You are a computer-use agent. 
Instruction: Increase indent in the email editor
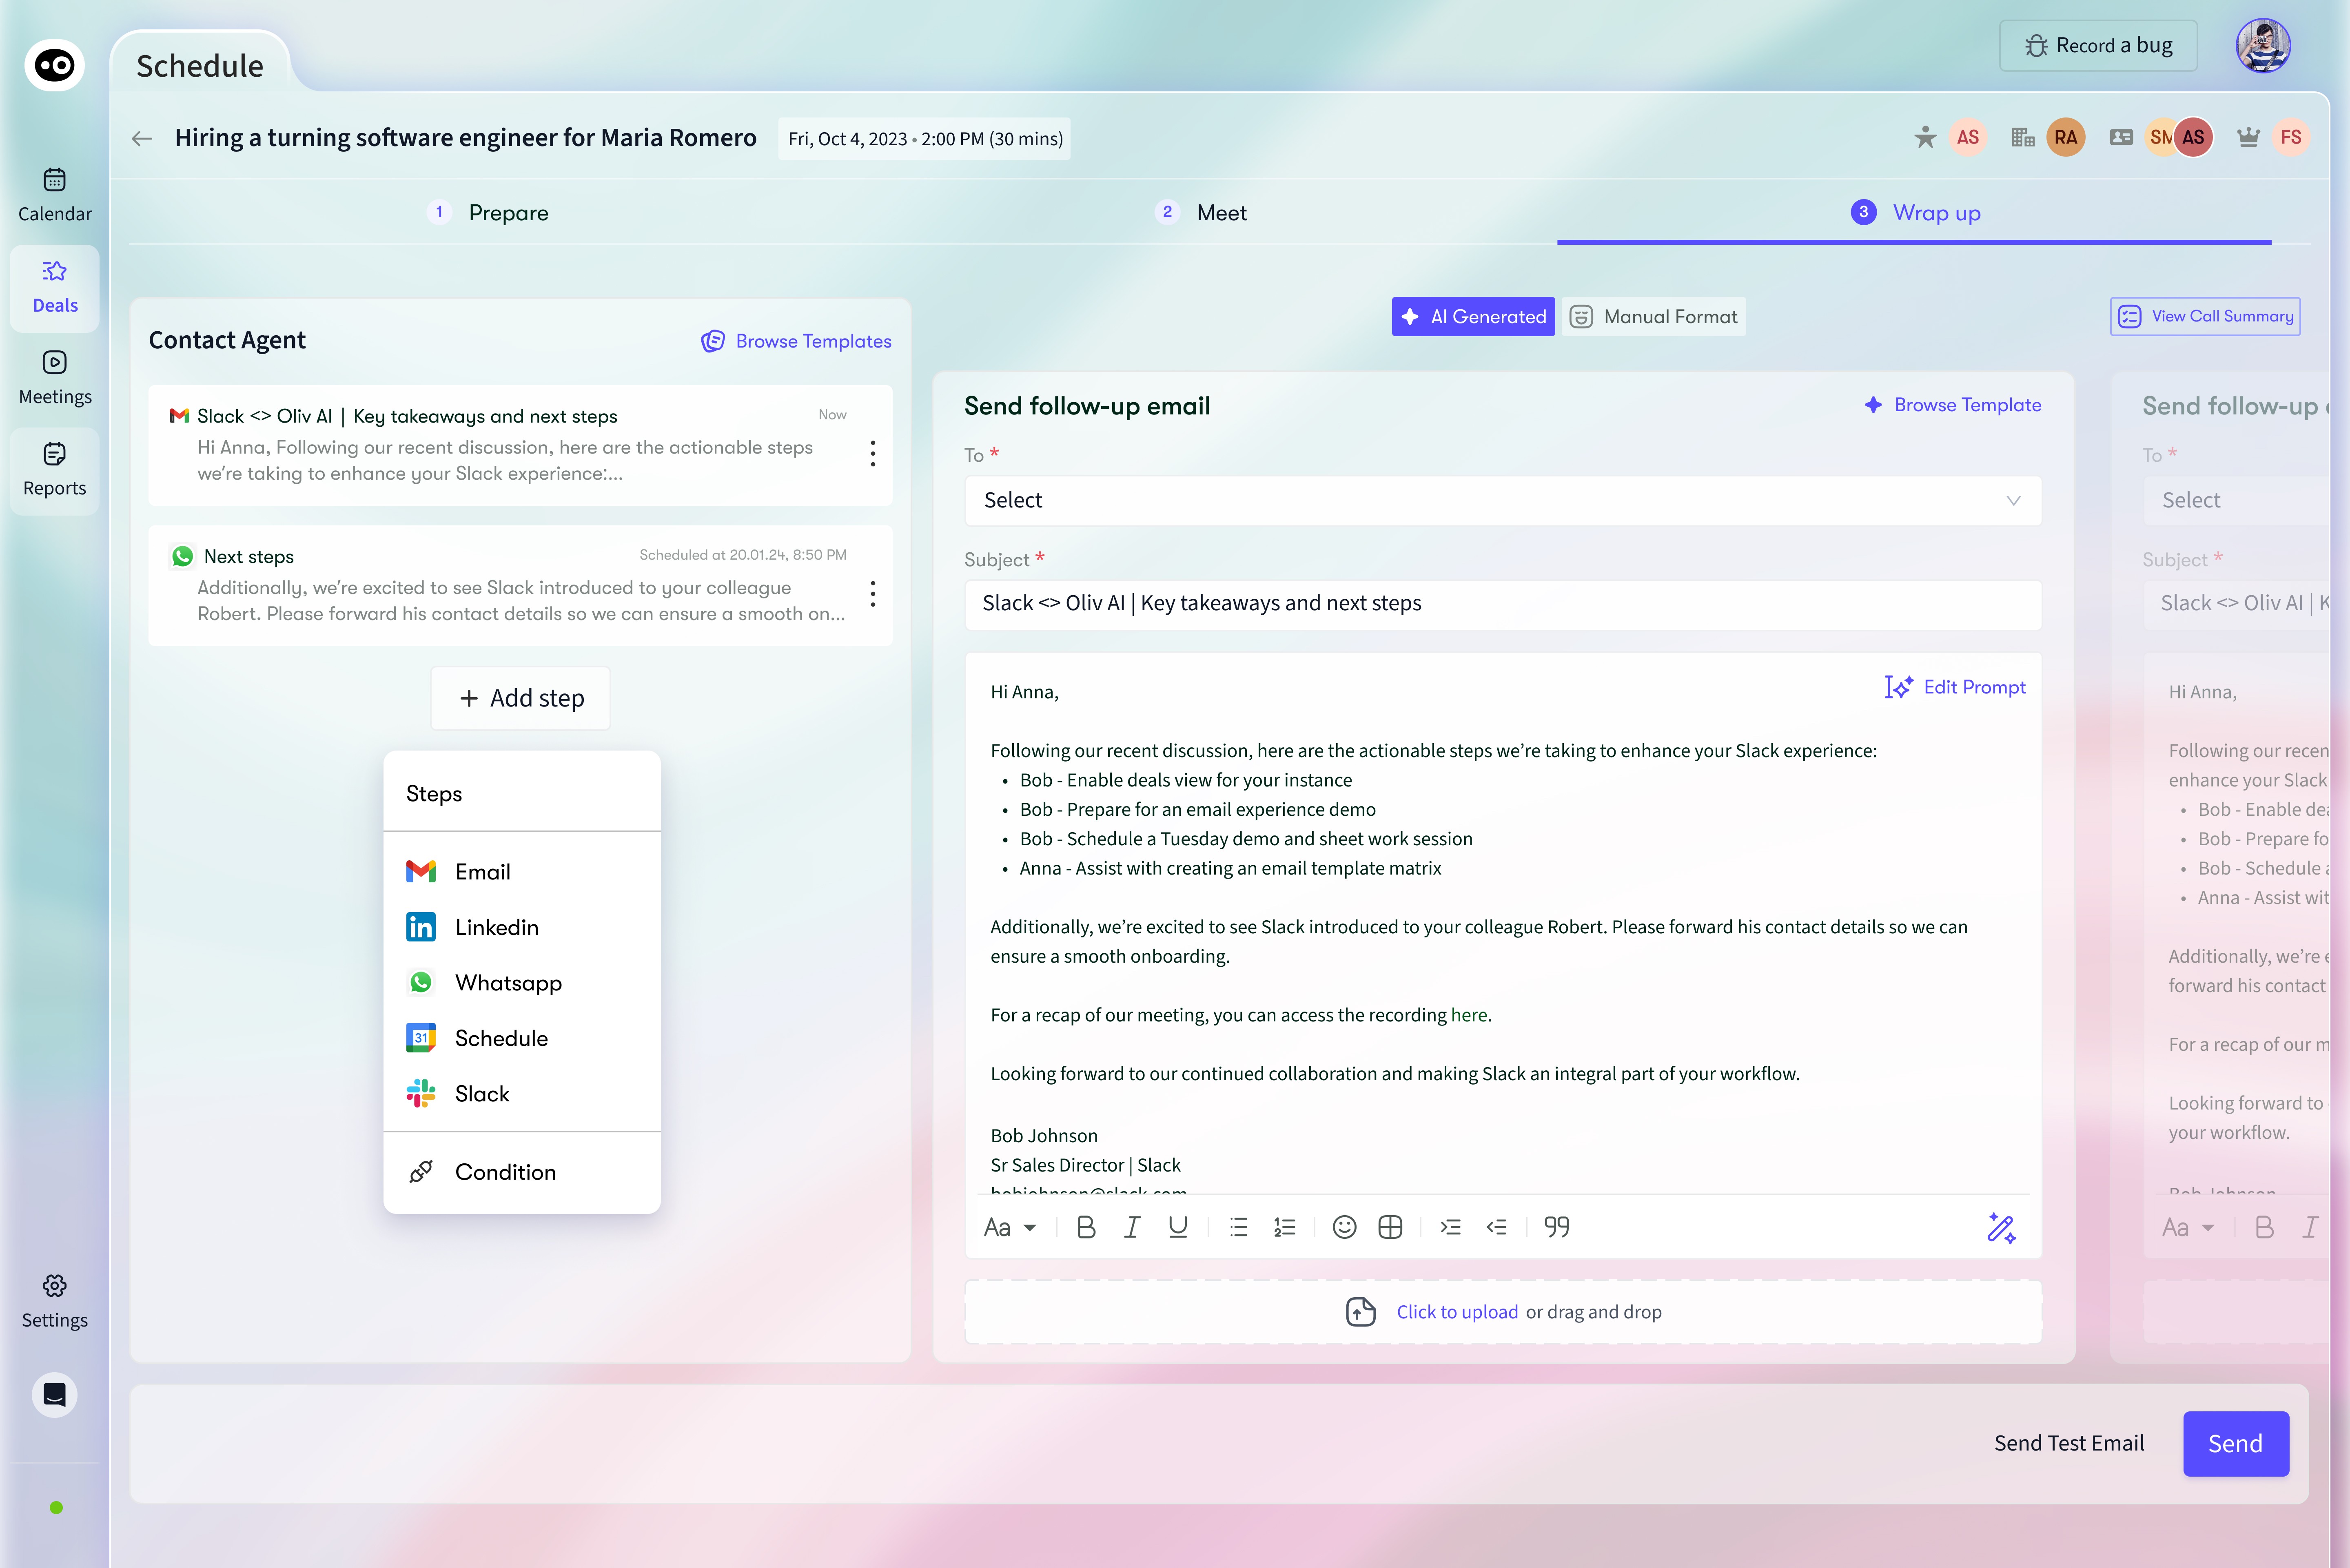pyautogui.click(x=1450, y=1227)
